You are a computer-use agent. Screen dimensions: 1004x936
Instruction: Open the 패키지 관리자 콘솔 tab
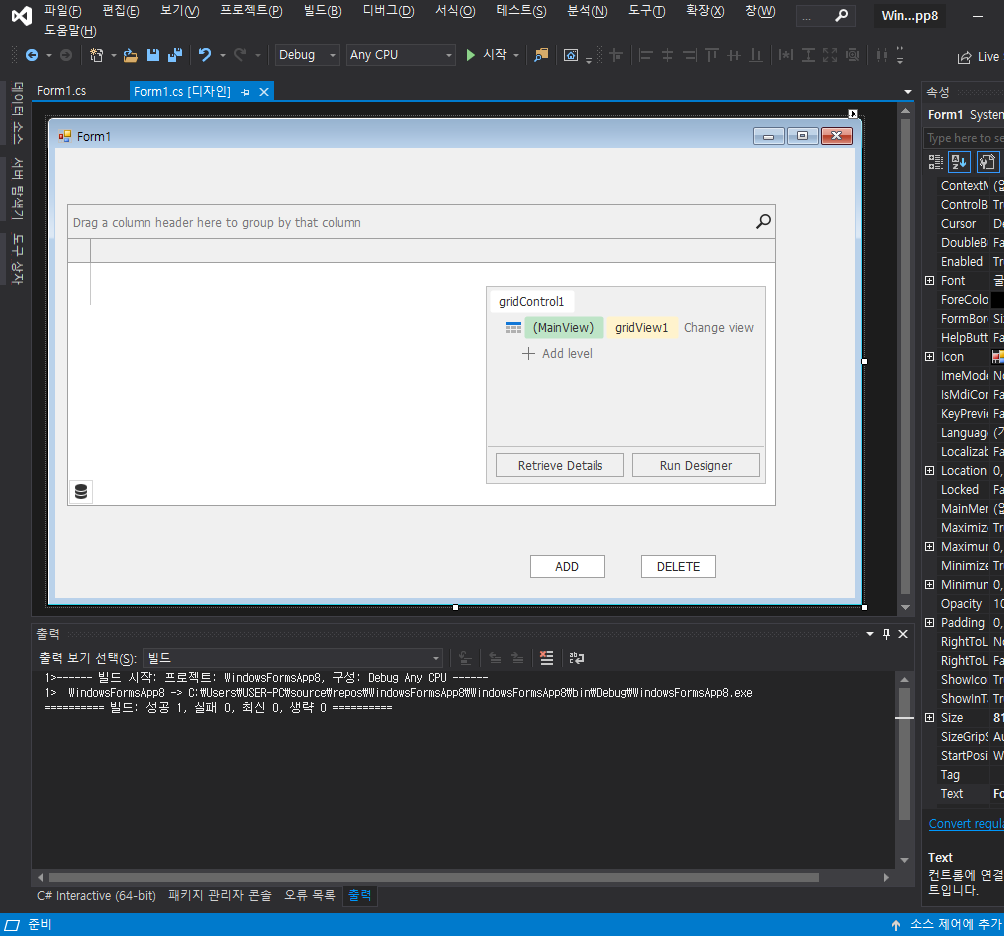click(220, 895)
